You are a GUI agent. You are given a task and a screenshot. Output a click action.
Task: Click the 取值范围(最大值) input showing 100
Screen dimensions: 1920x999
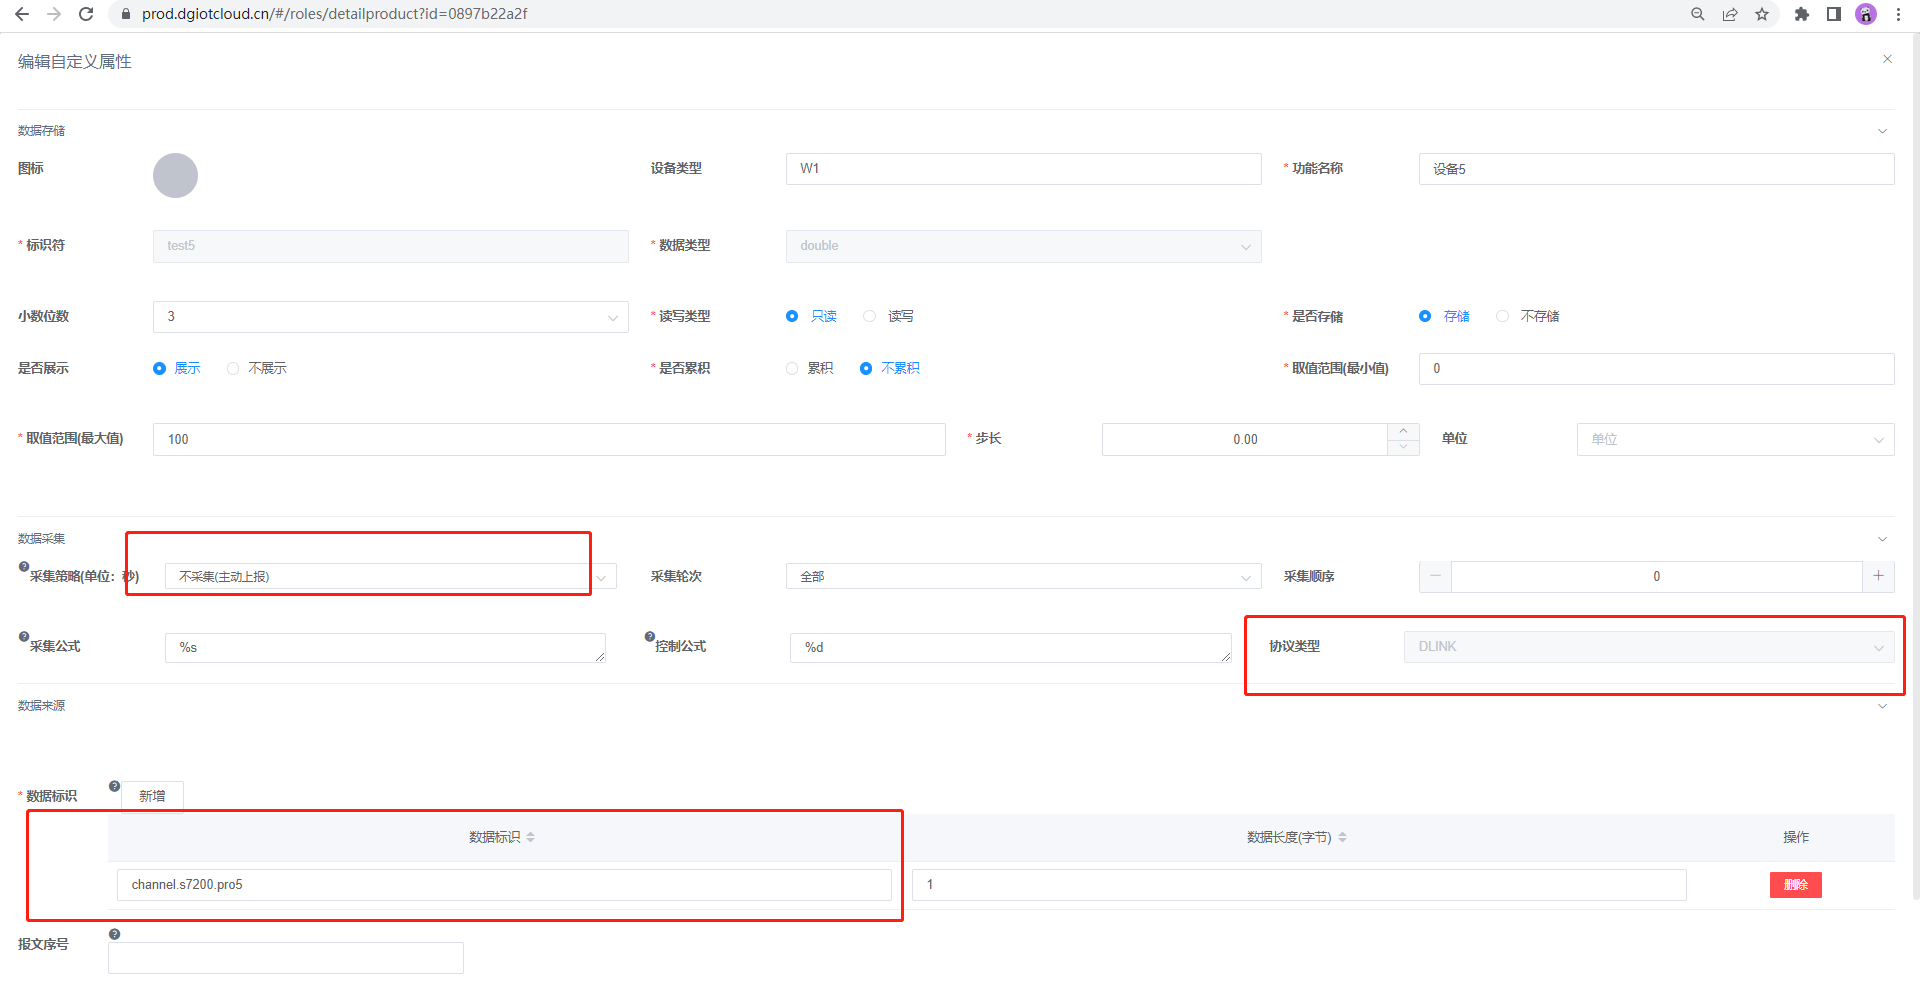(548, 439)
